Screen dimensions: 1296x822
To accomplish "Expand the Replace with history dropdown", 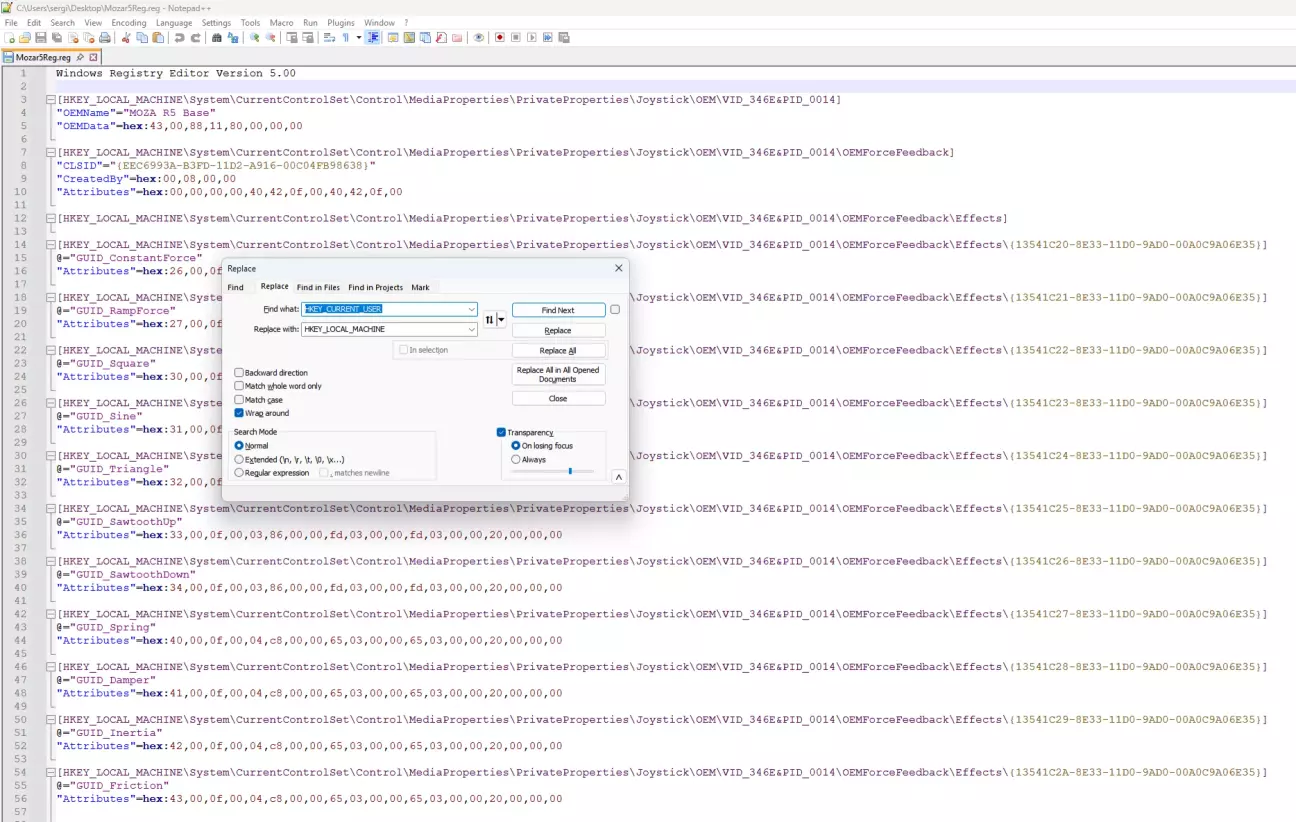I will click(471, 329).
